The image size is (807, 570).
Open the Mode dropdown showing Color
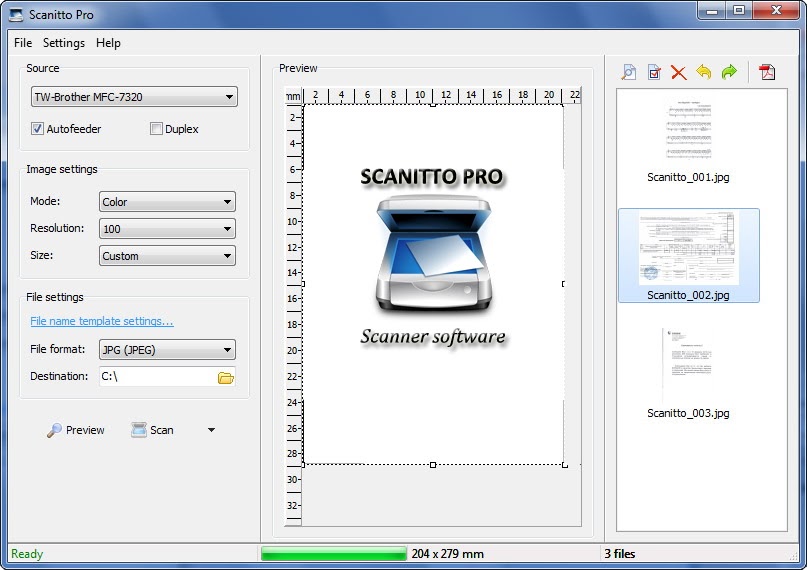(167, 202)
